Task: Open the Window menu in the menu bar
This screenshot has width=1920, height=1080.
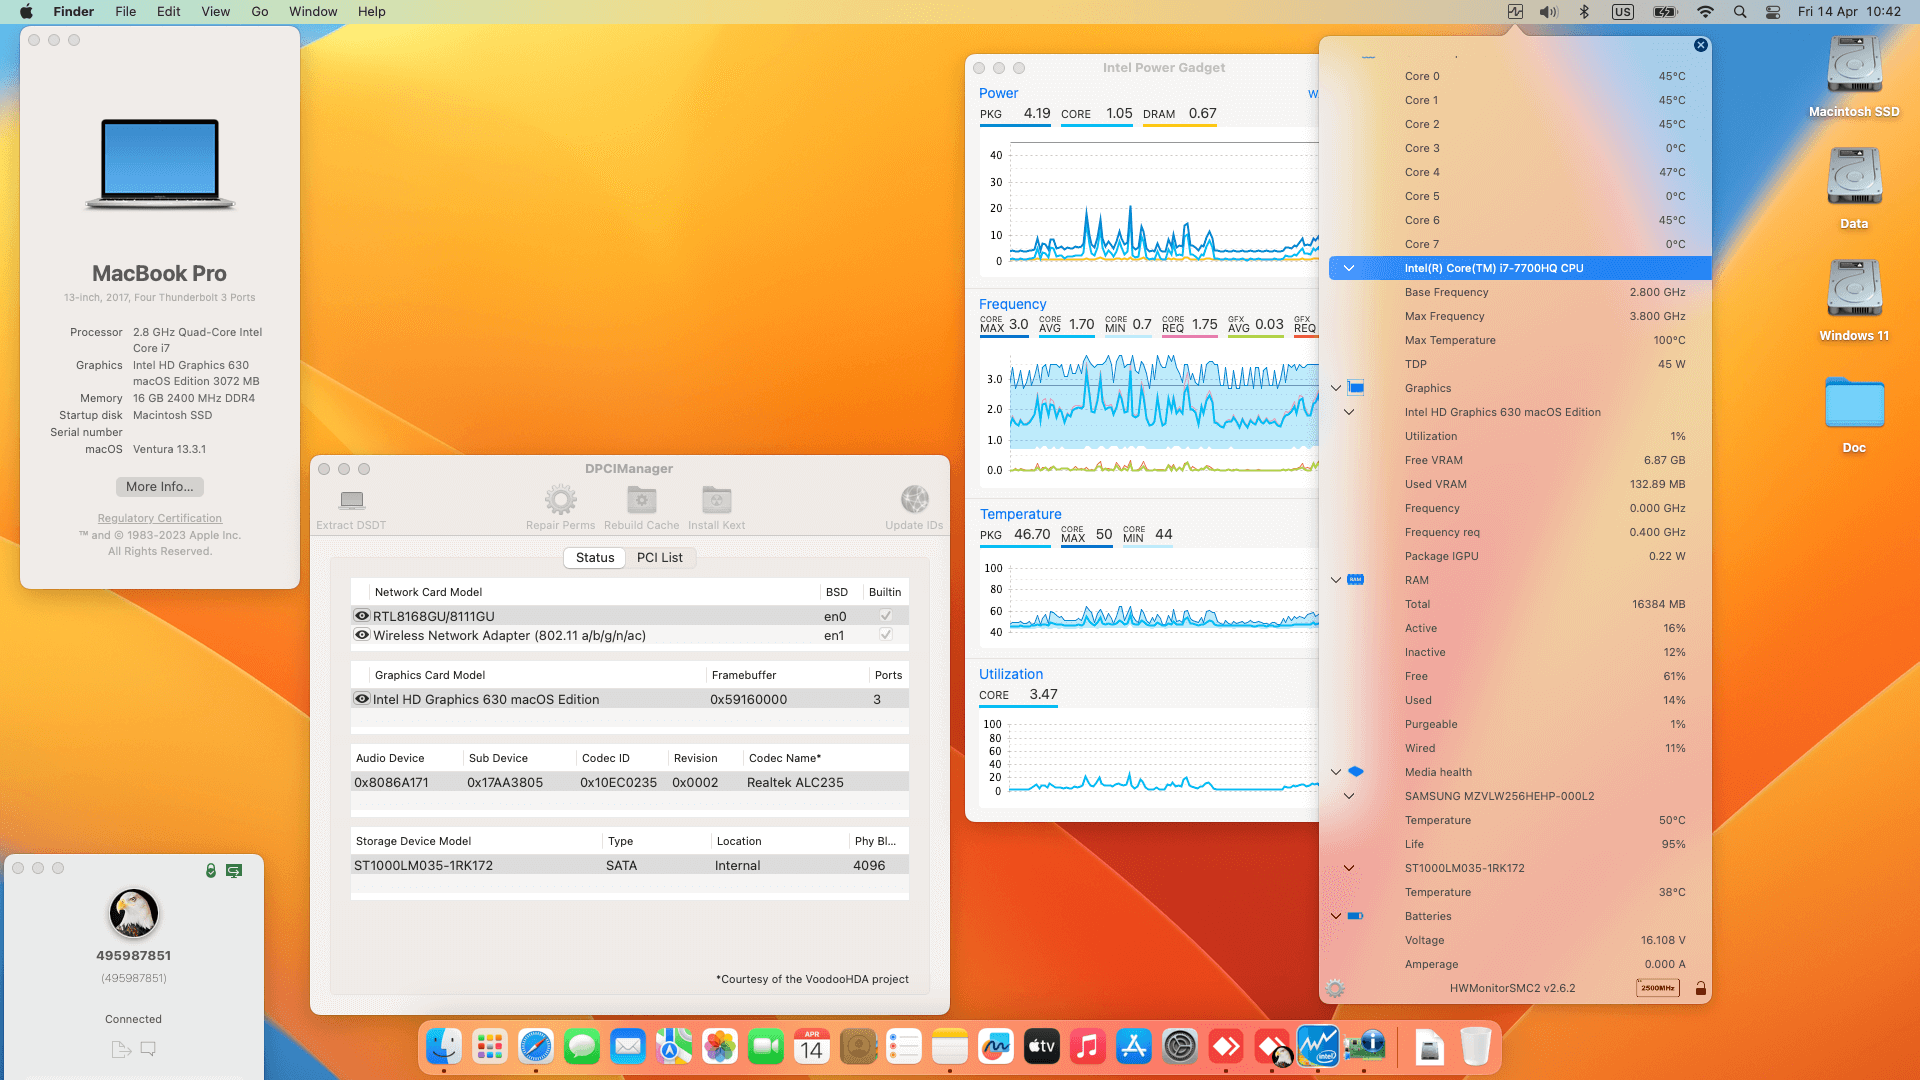Action: [x=313, y=11]
